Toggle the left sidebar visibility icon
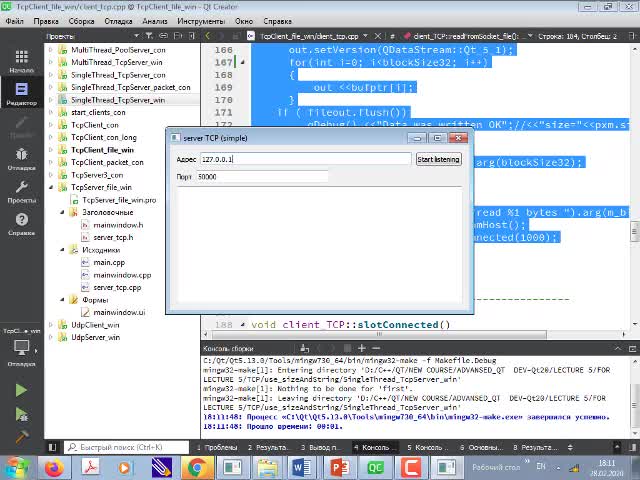640x480 pixels. (52, 447)
